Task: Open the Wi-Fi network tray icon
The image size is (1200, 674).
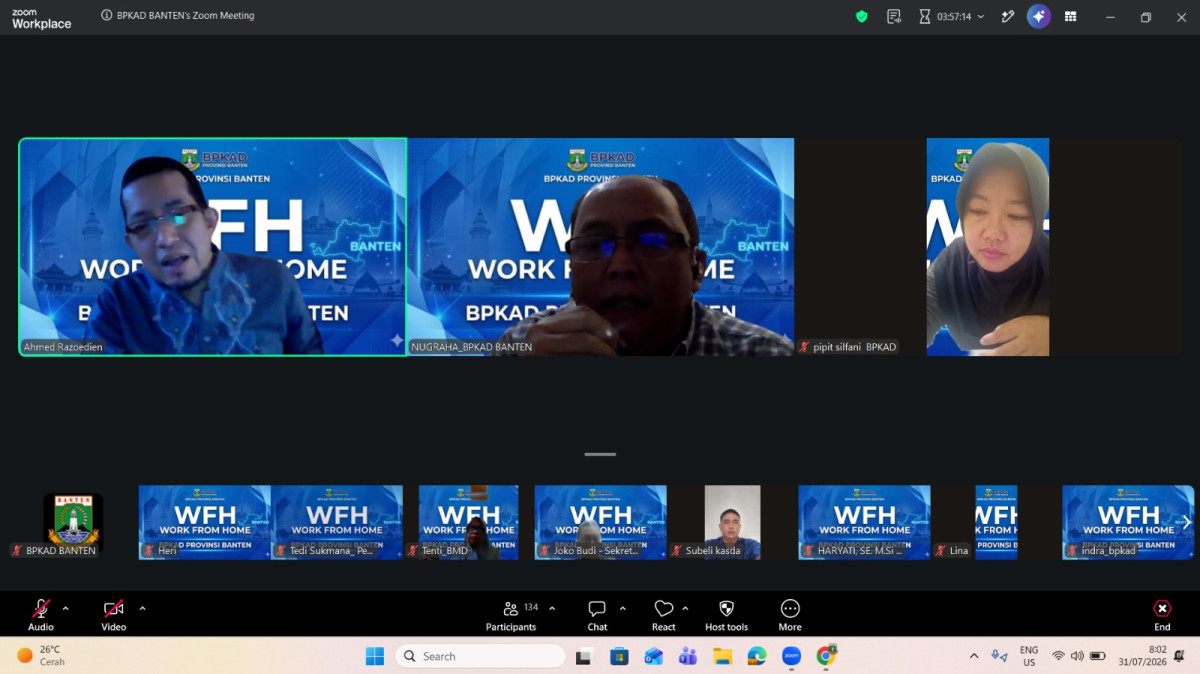Action: point(1058,656)
